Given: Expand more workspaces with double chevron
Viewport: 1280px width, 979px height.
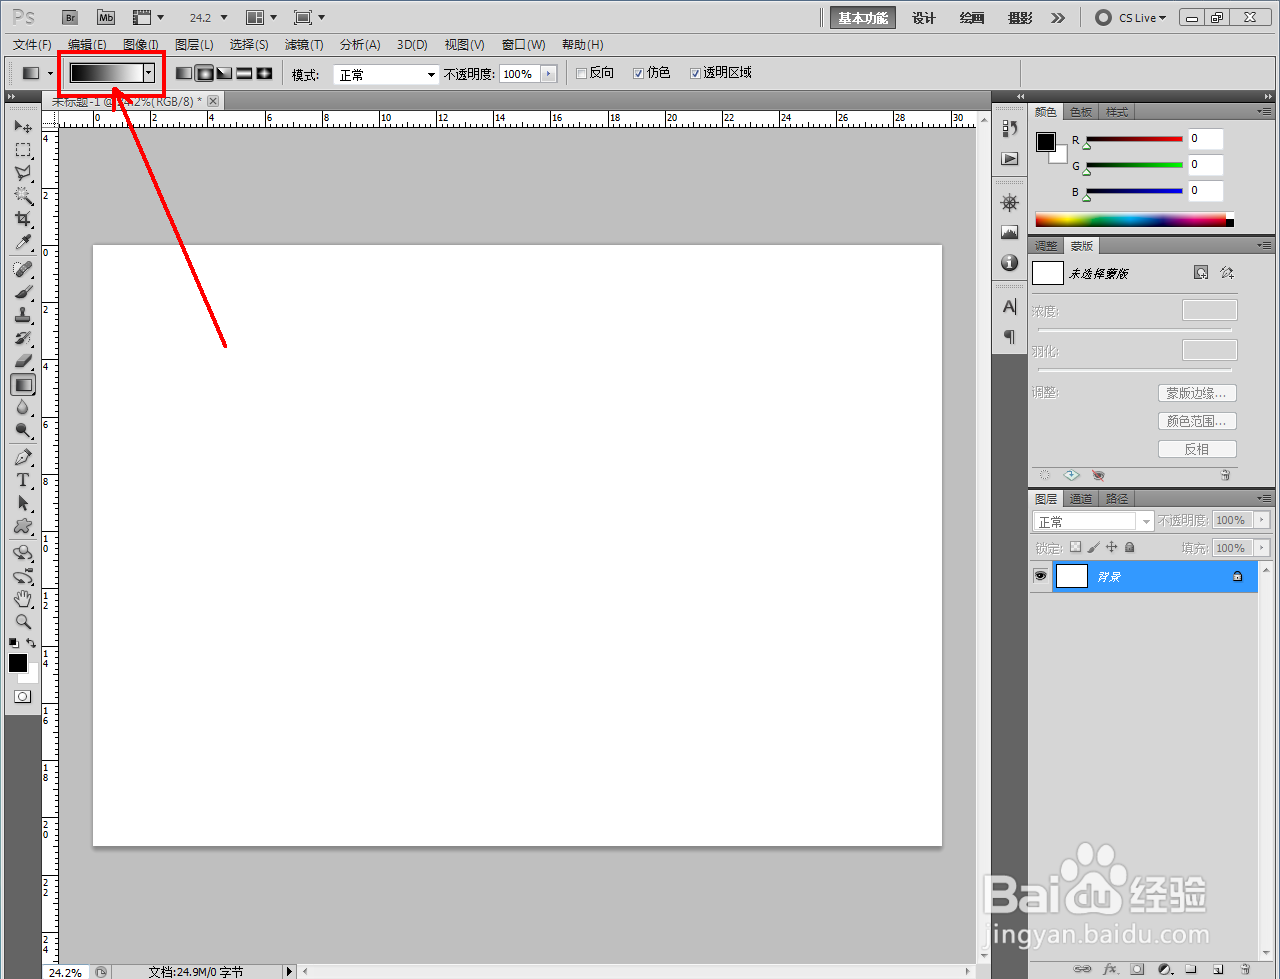Looking at the screenshot, I should 1058,18.
